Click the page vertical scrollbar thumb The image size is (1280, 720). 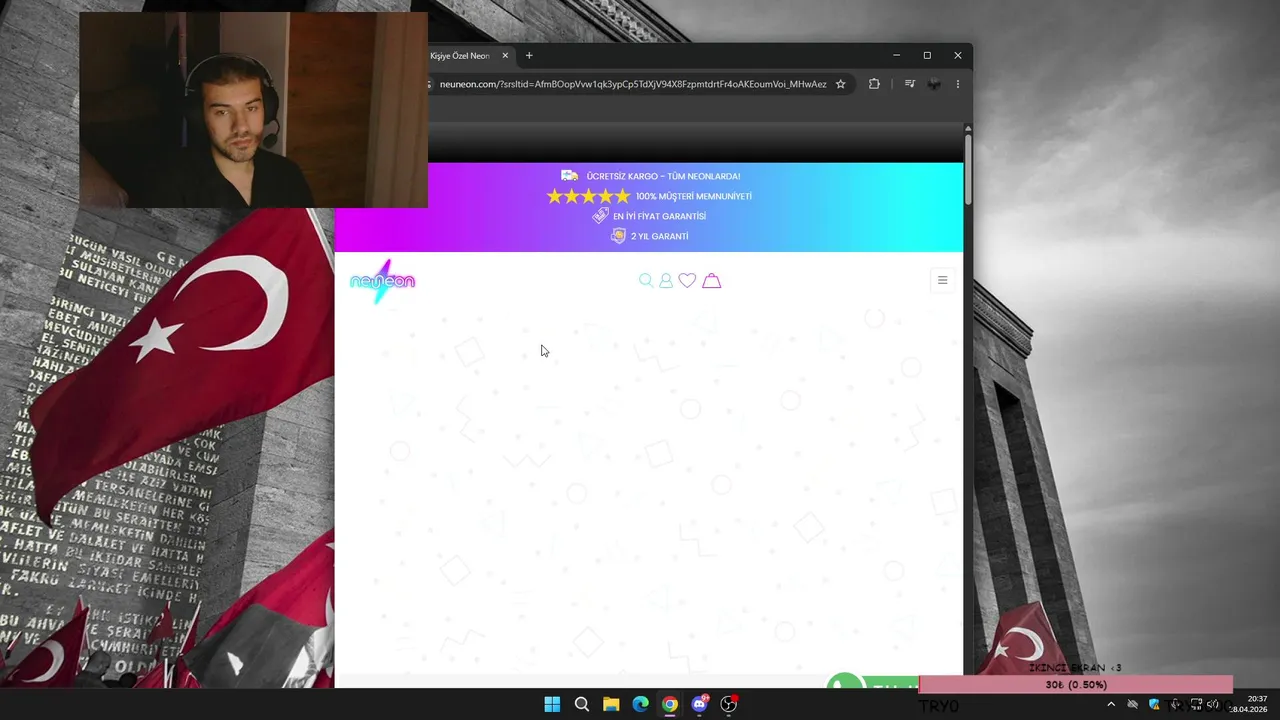coord(968,168)
